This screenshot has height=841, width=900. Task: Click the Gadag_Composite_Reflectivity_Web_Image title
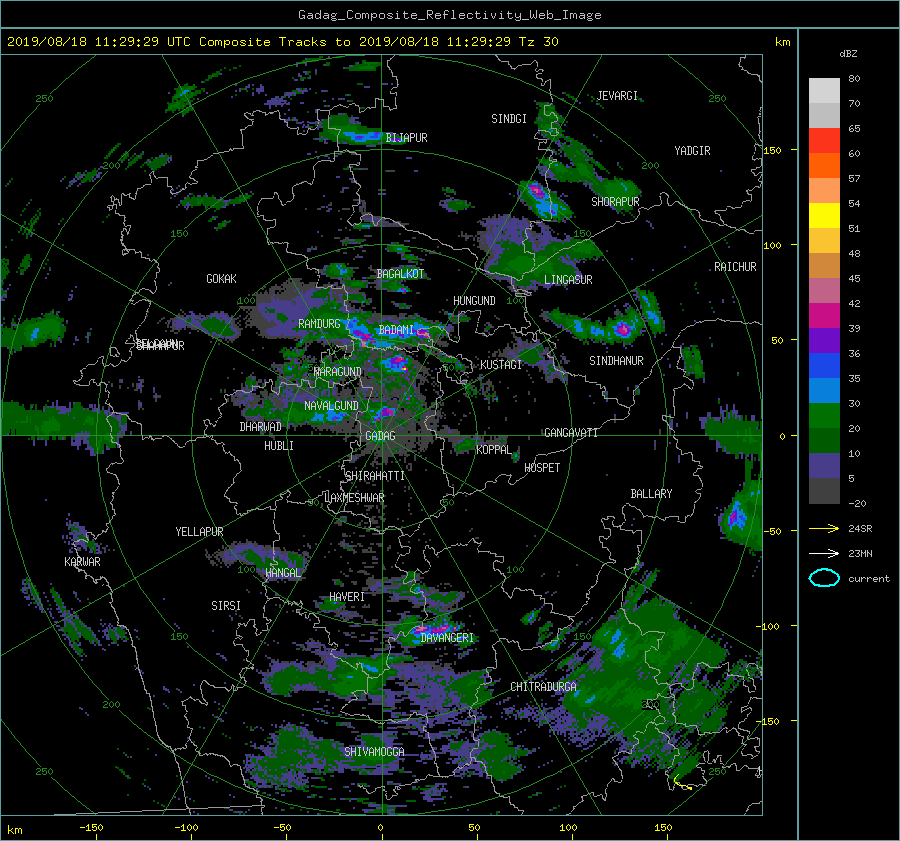point(449,15)
